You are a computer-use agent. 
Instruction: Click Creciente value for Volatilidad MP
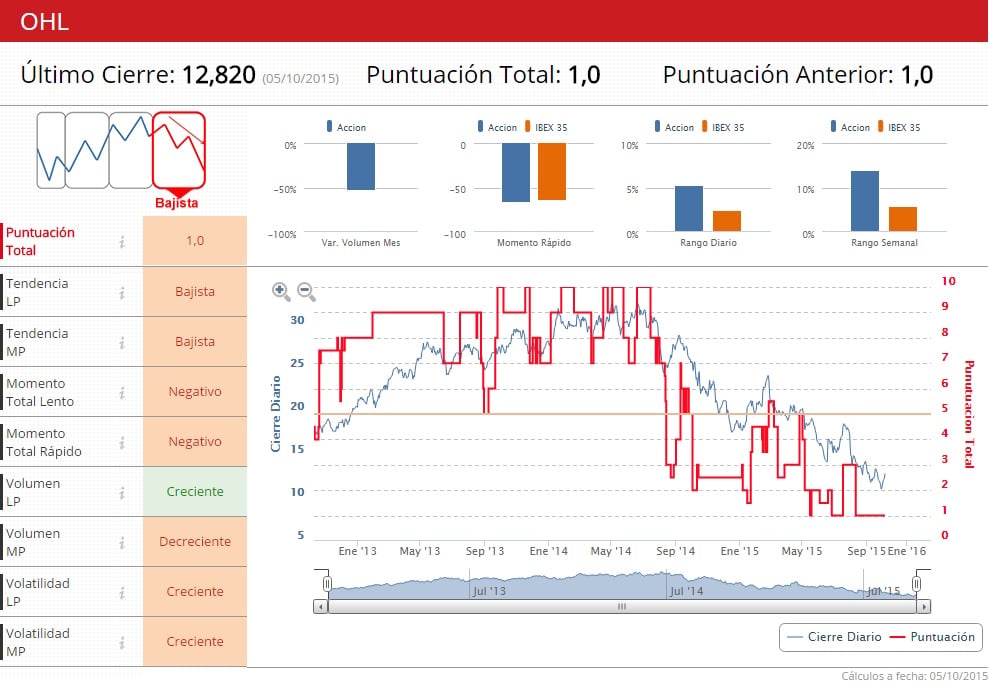(x=195, y=641)
